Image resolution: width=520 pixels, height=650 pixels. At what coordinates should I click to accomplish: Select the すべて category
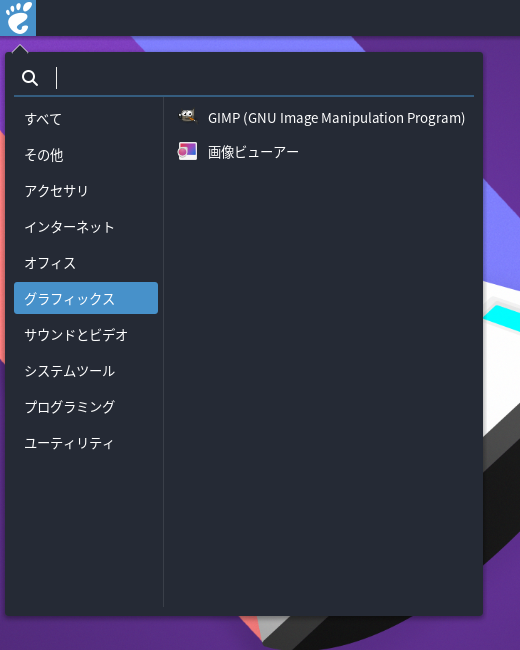[x=86, y=119]
